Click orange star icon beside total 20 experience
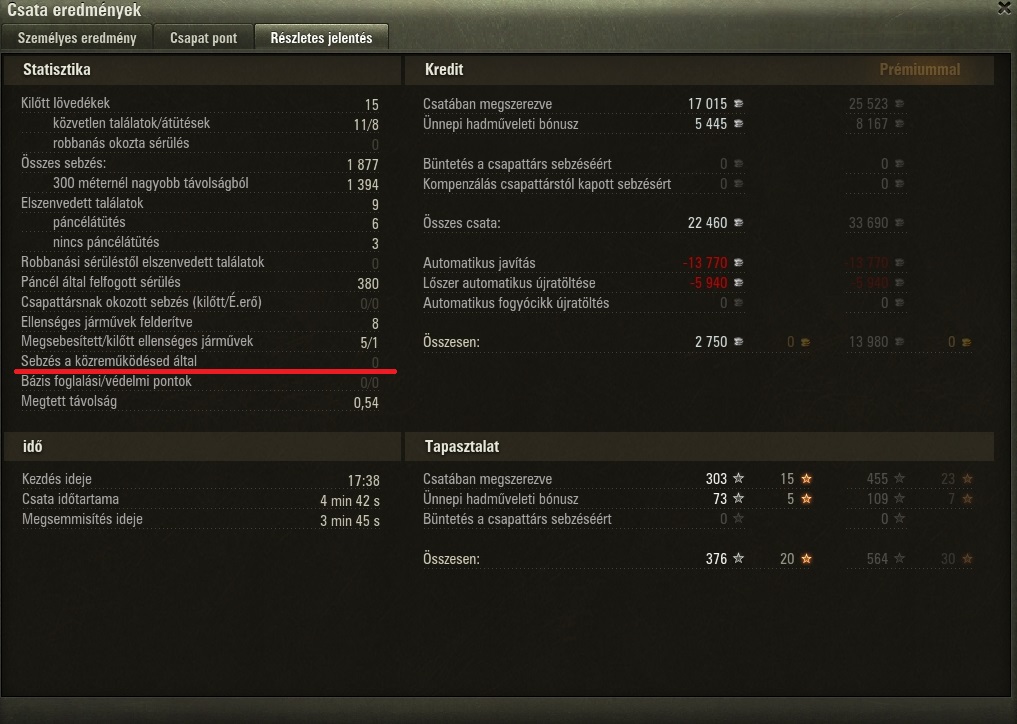This screenshot has width=1017, height=724. 806,558
